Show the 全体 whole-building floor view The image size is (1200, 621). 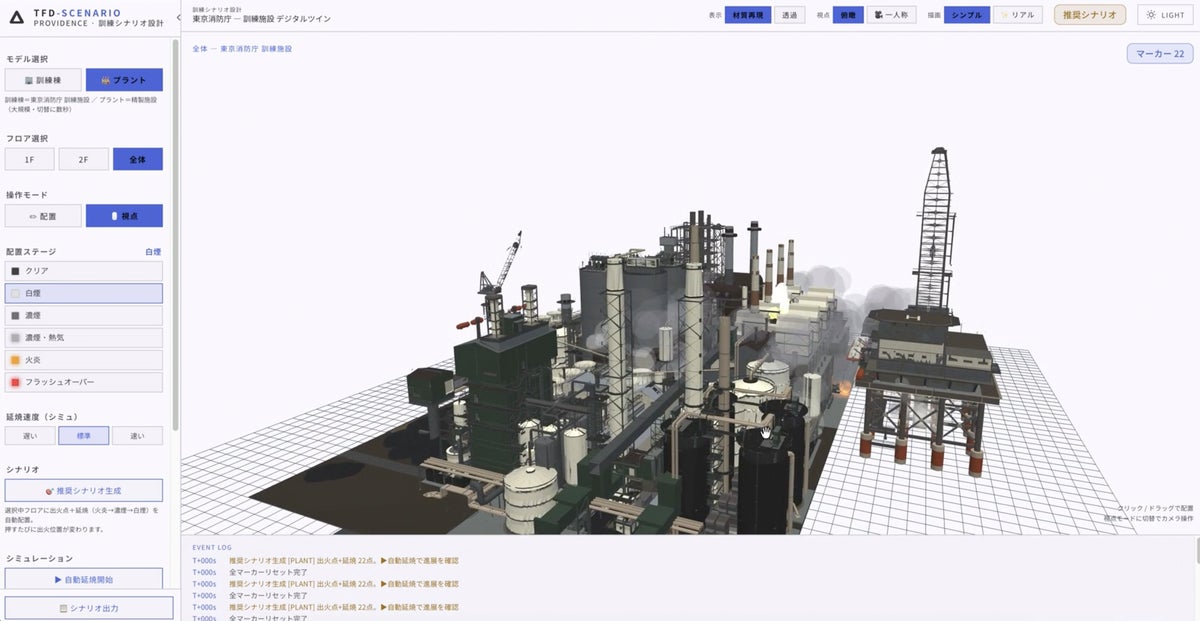[x=138, y=159]
